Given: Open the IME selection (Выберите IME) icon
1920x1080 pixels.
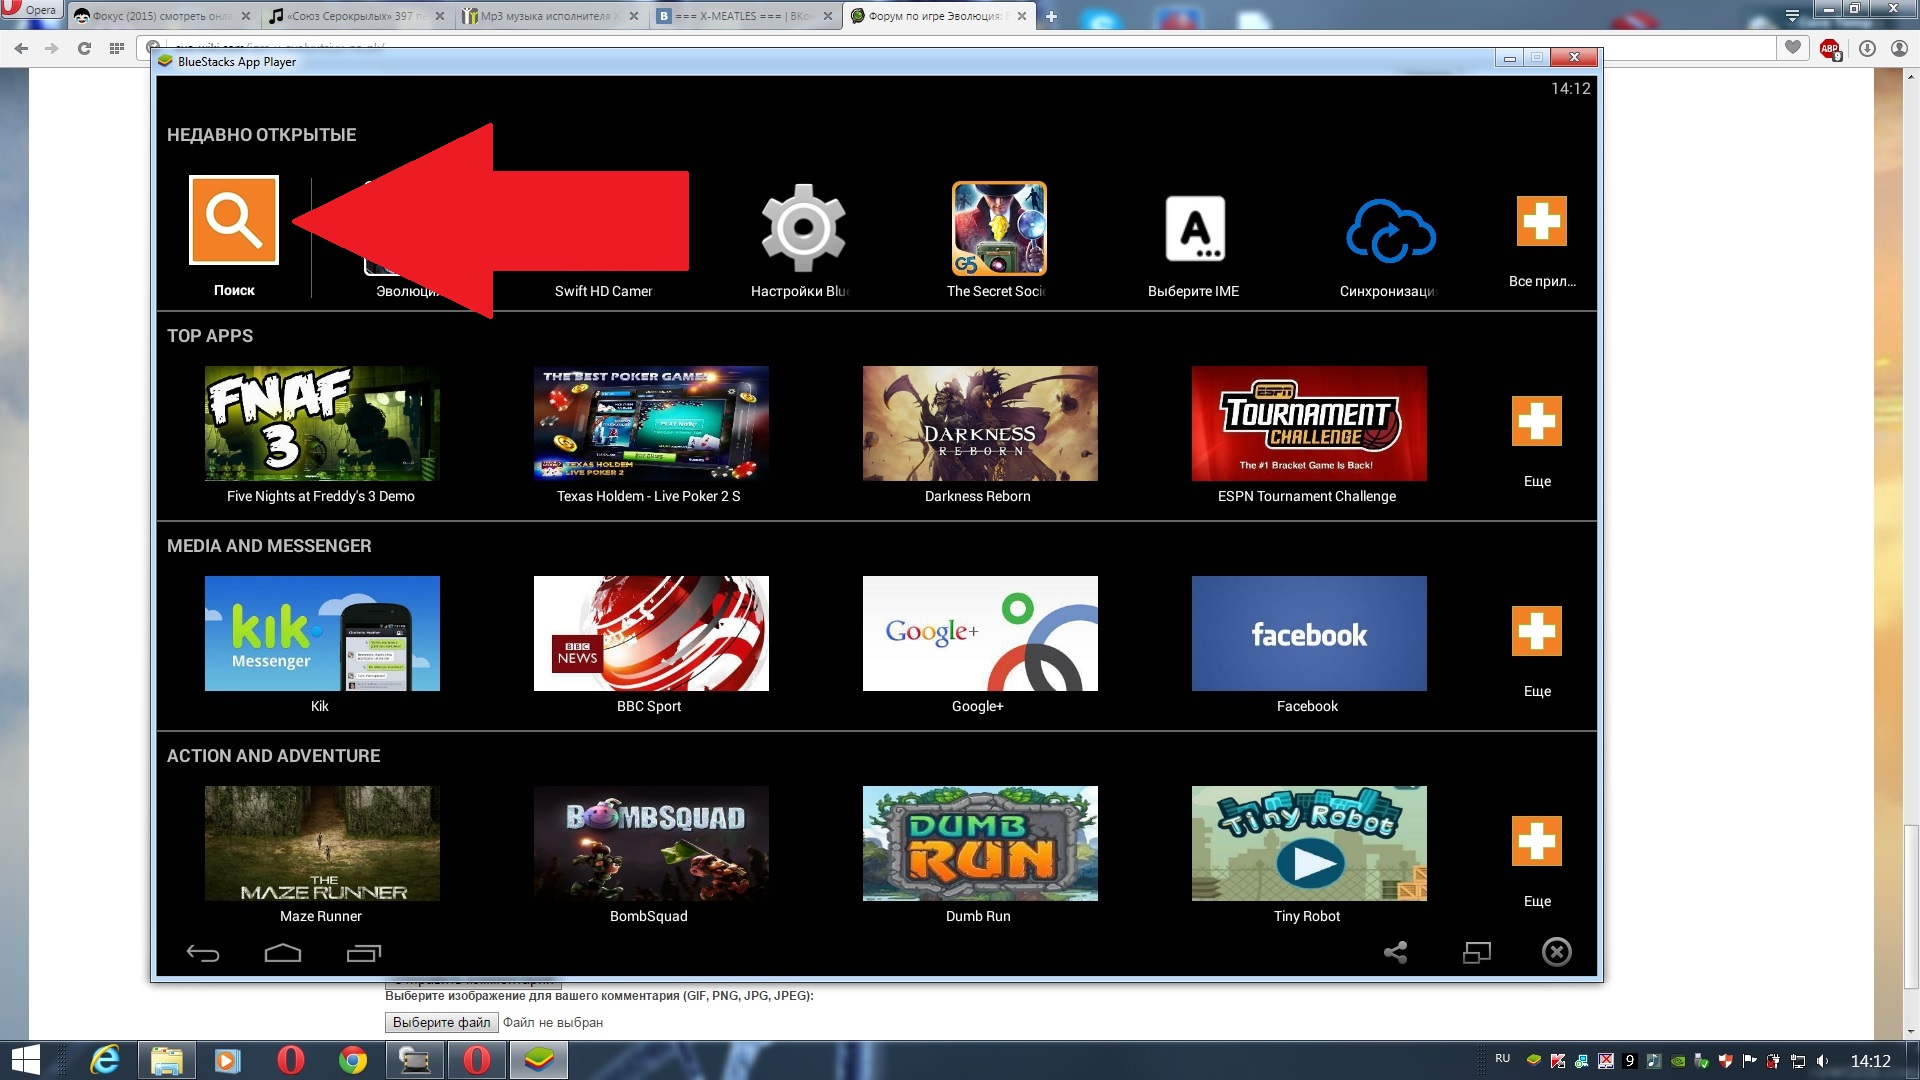Looking at the screenshot, I should point(1194,228).
